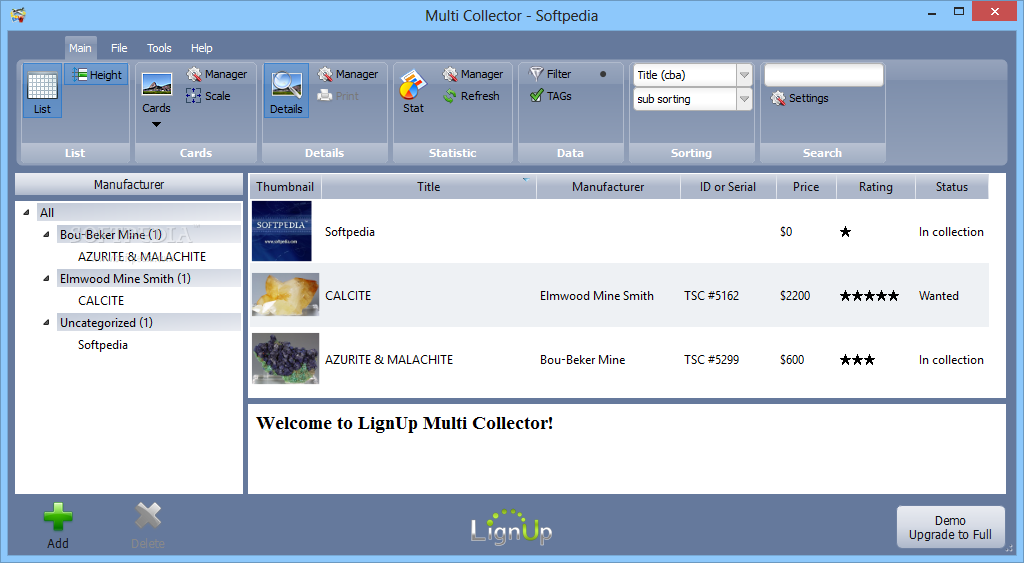Toggle the Details panel button
The height and width of the screenshot is (563, 1024).
[286, 91]
